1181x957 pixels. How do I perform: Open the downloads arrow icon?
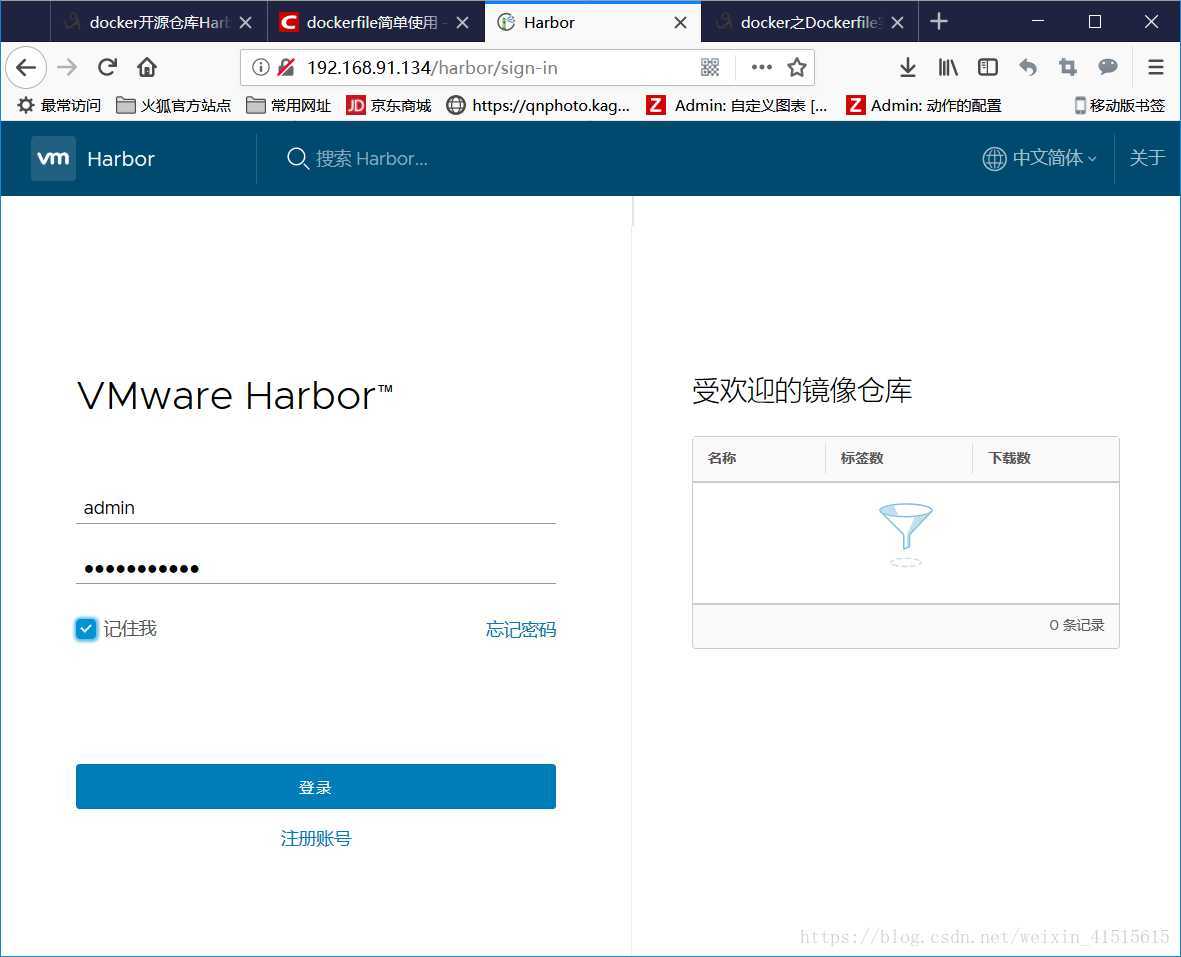click(x=908, y=68)
